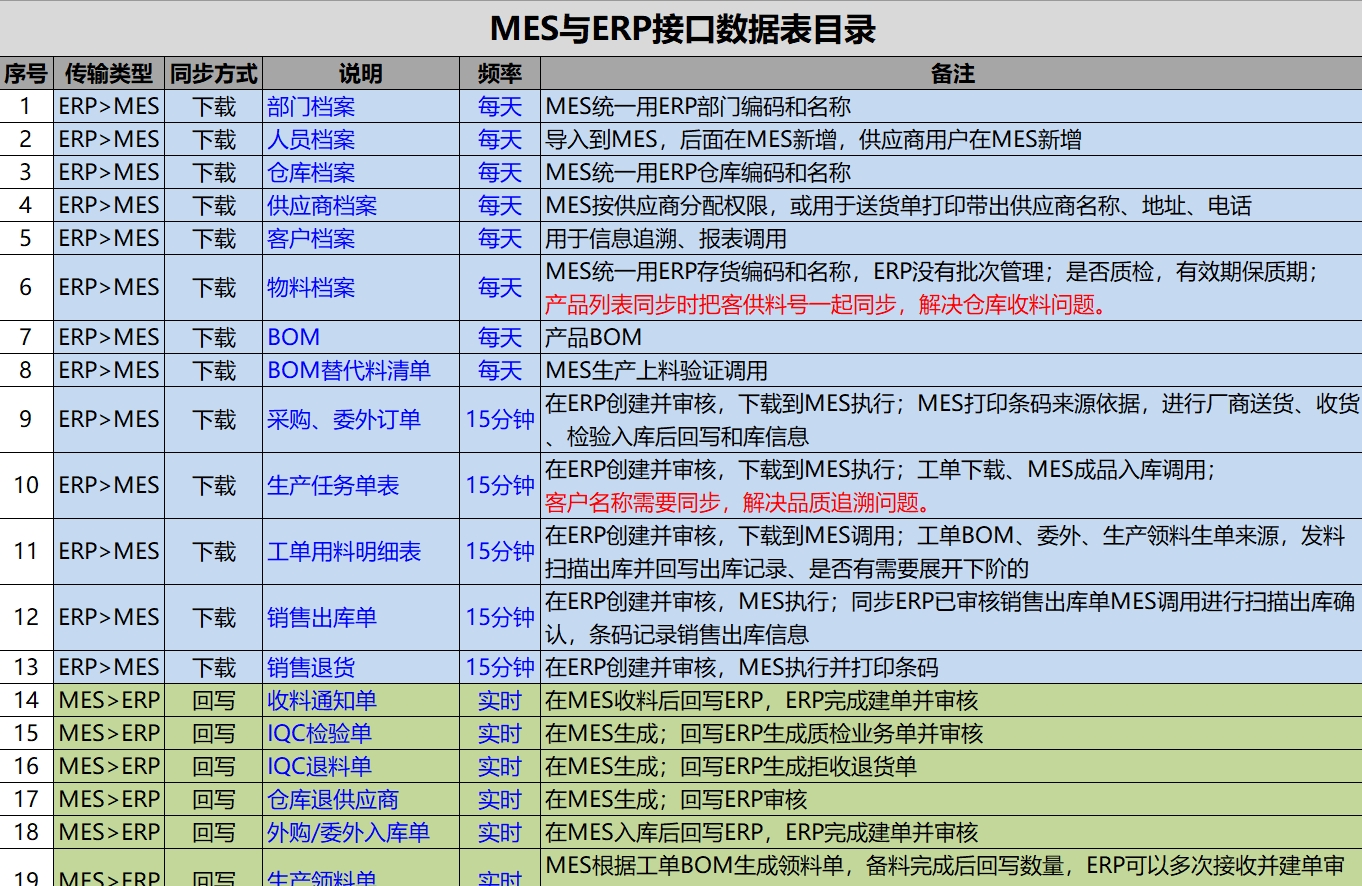1362x886 pixels.
Task: Click the 传输类型 column header
Action: pos(108,73)
